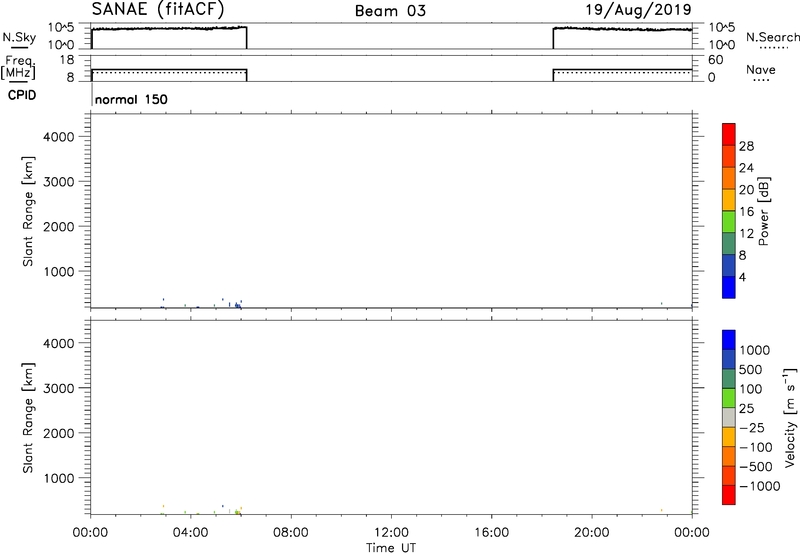Pick the green 25–100 Velocity color segment

(729, 398)
